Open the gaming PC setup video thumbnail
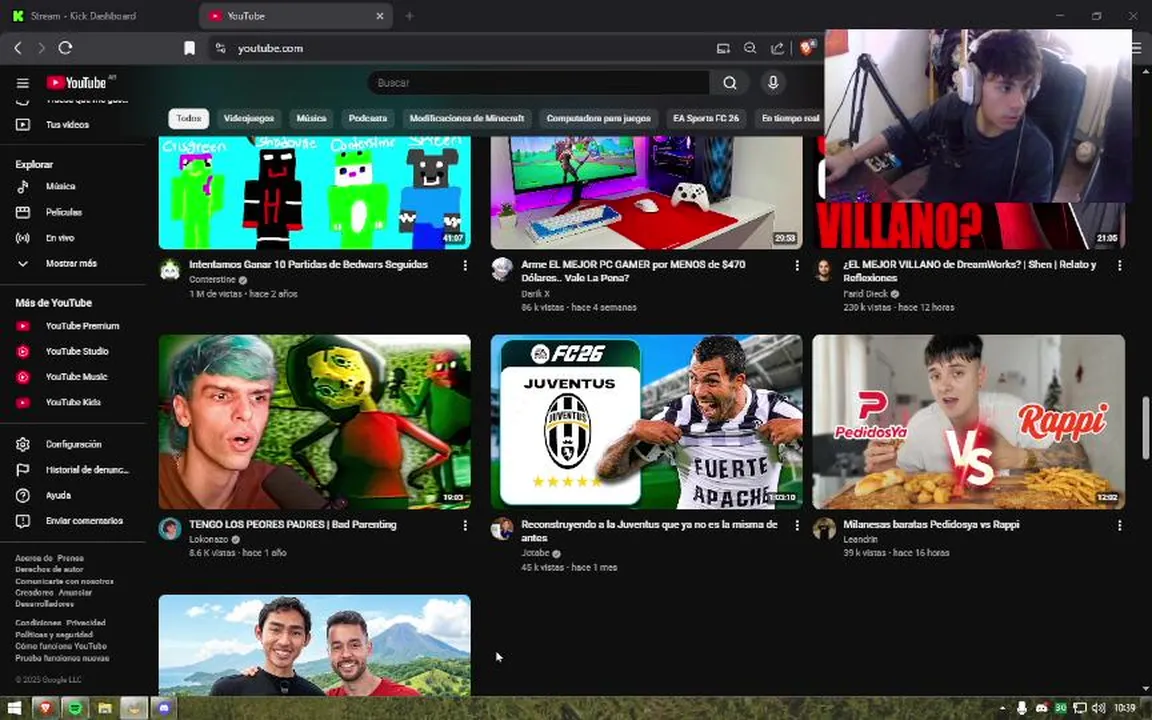The image size is (1152, 720). coord(647,192)
